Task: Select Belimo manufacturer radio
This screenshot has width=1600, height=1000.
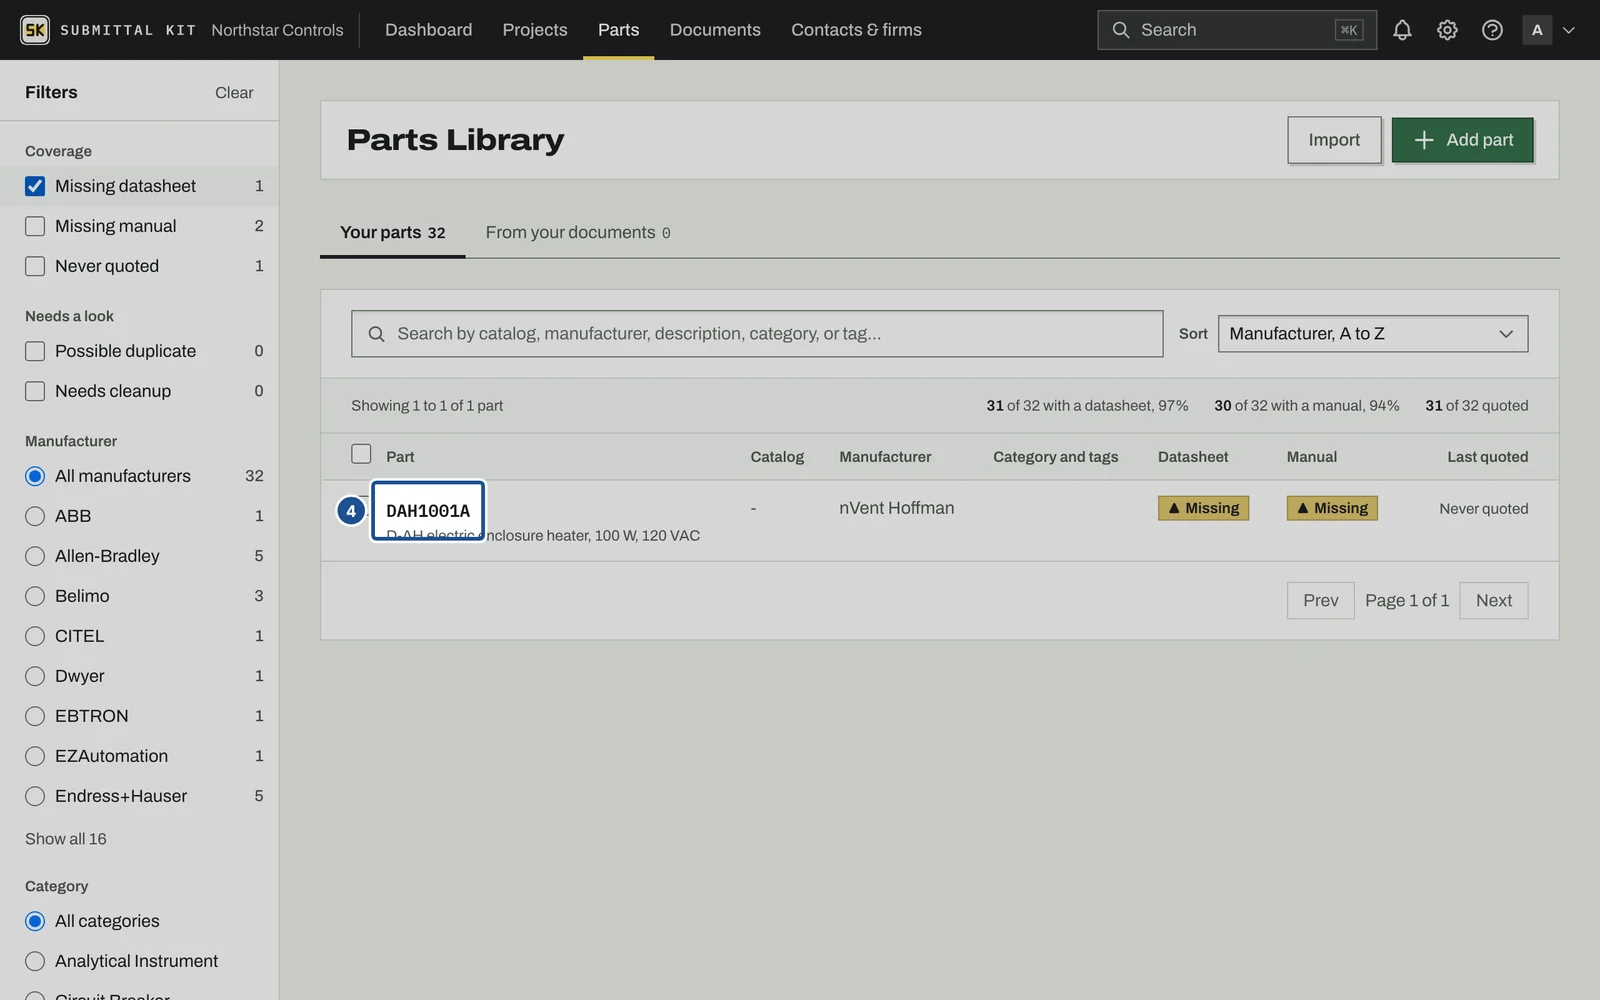Action: 35,596
